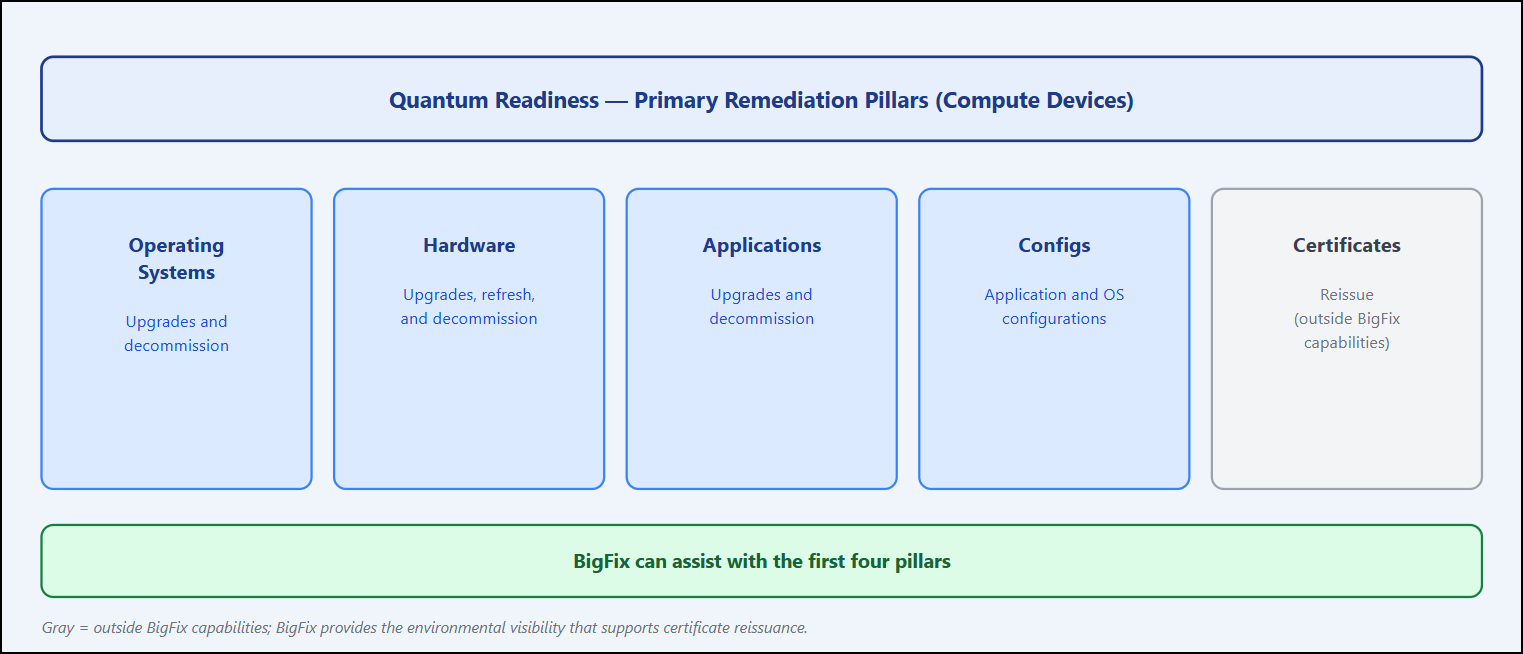Click the gray legend footnote text
This screenshot has height=654, width=1523.
(424, 628)
